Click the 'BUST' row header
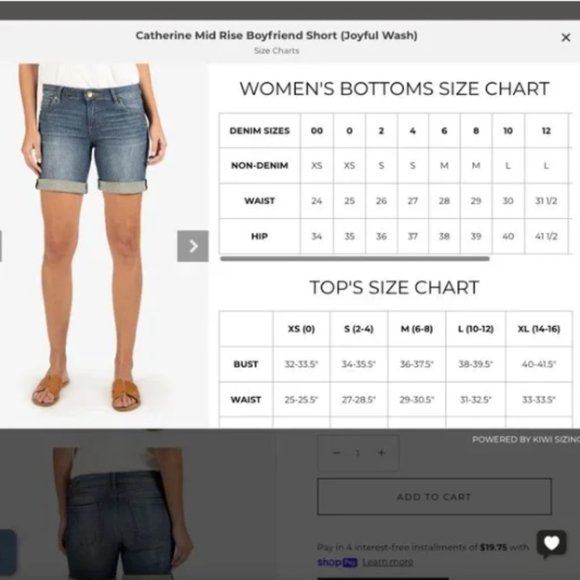Viewport: 580px width, 580px height. (x=246, y=364)
